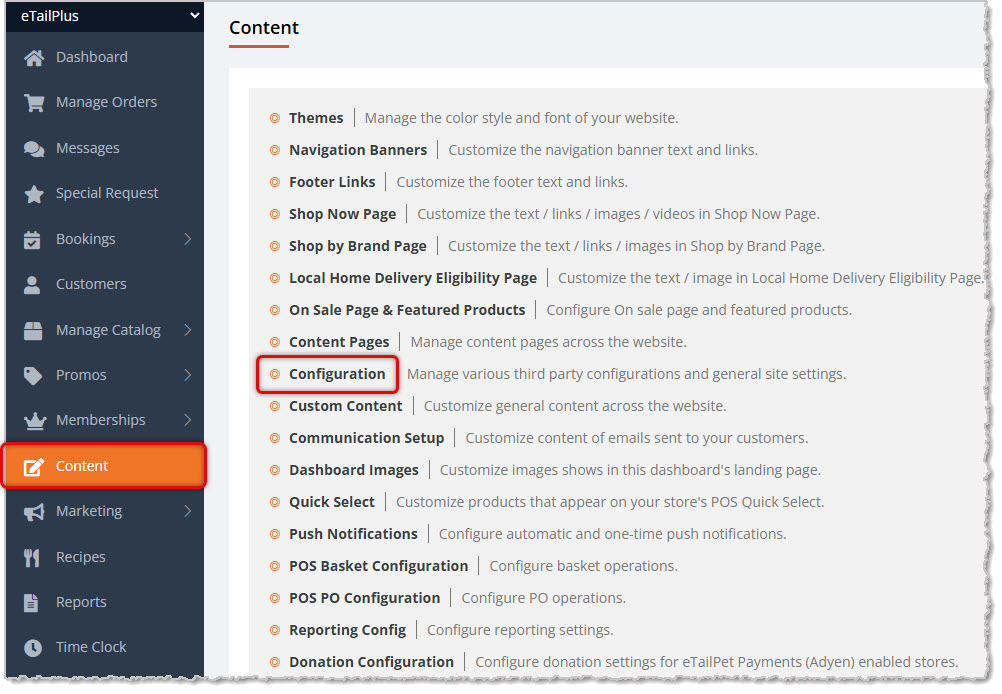This screenshot has width=1002, height=694.
Task: Expand the Memberships submenu chevron
Action: tap(188, 420)
